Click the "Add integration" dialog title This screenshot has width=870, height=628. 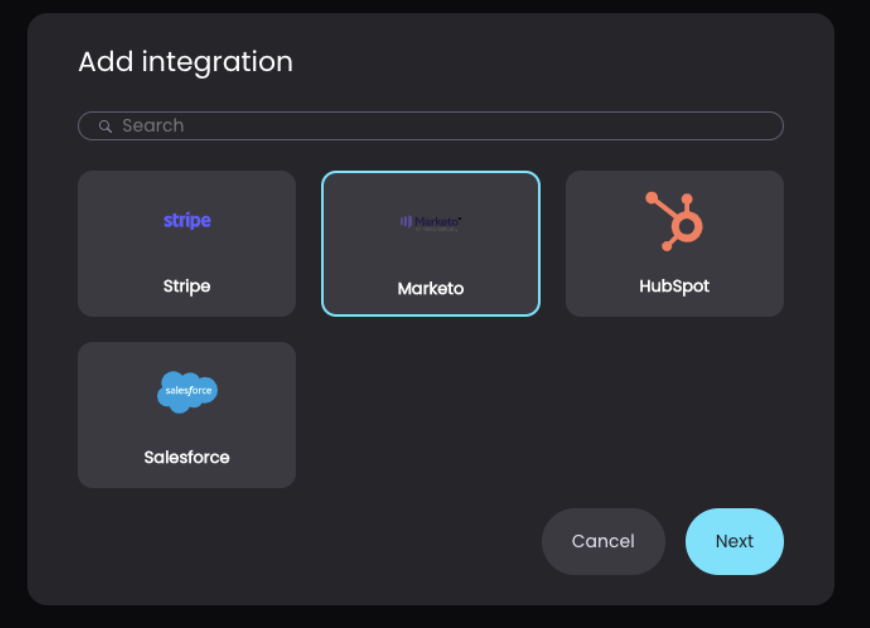click(185, 62)
